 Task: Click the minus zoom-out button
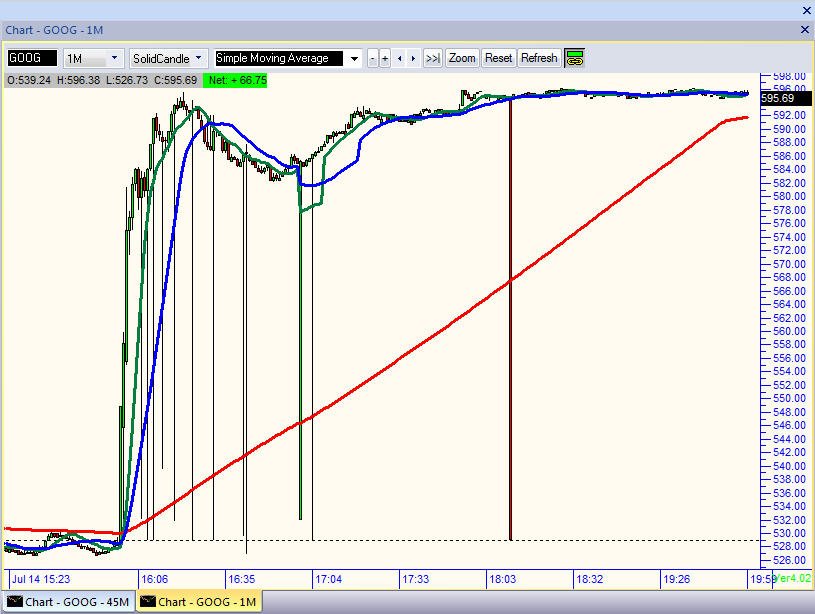373,58
